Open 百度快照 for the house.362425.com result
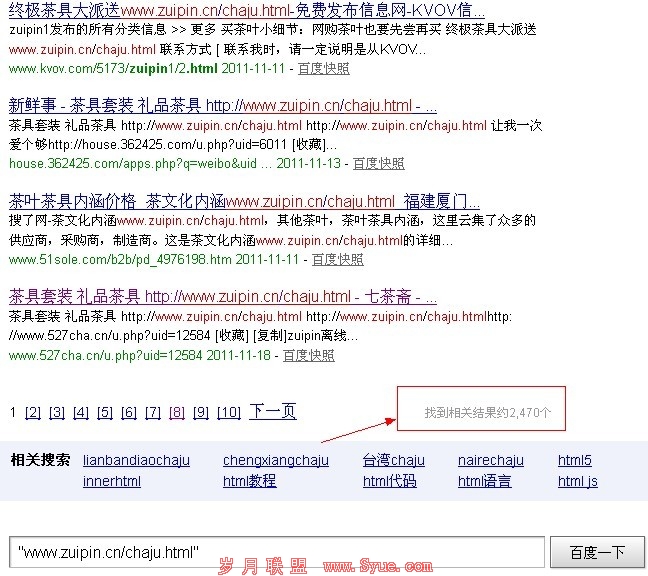The height and width of the screenshot is (576, 648). 379,164
